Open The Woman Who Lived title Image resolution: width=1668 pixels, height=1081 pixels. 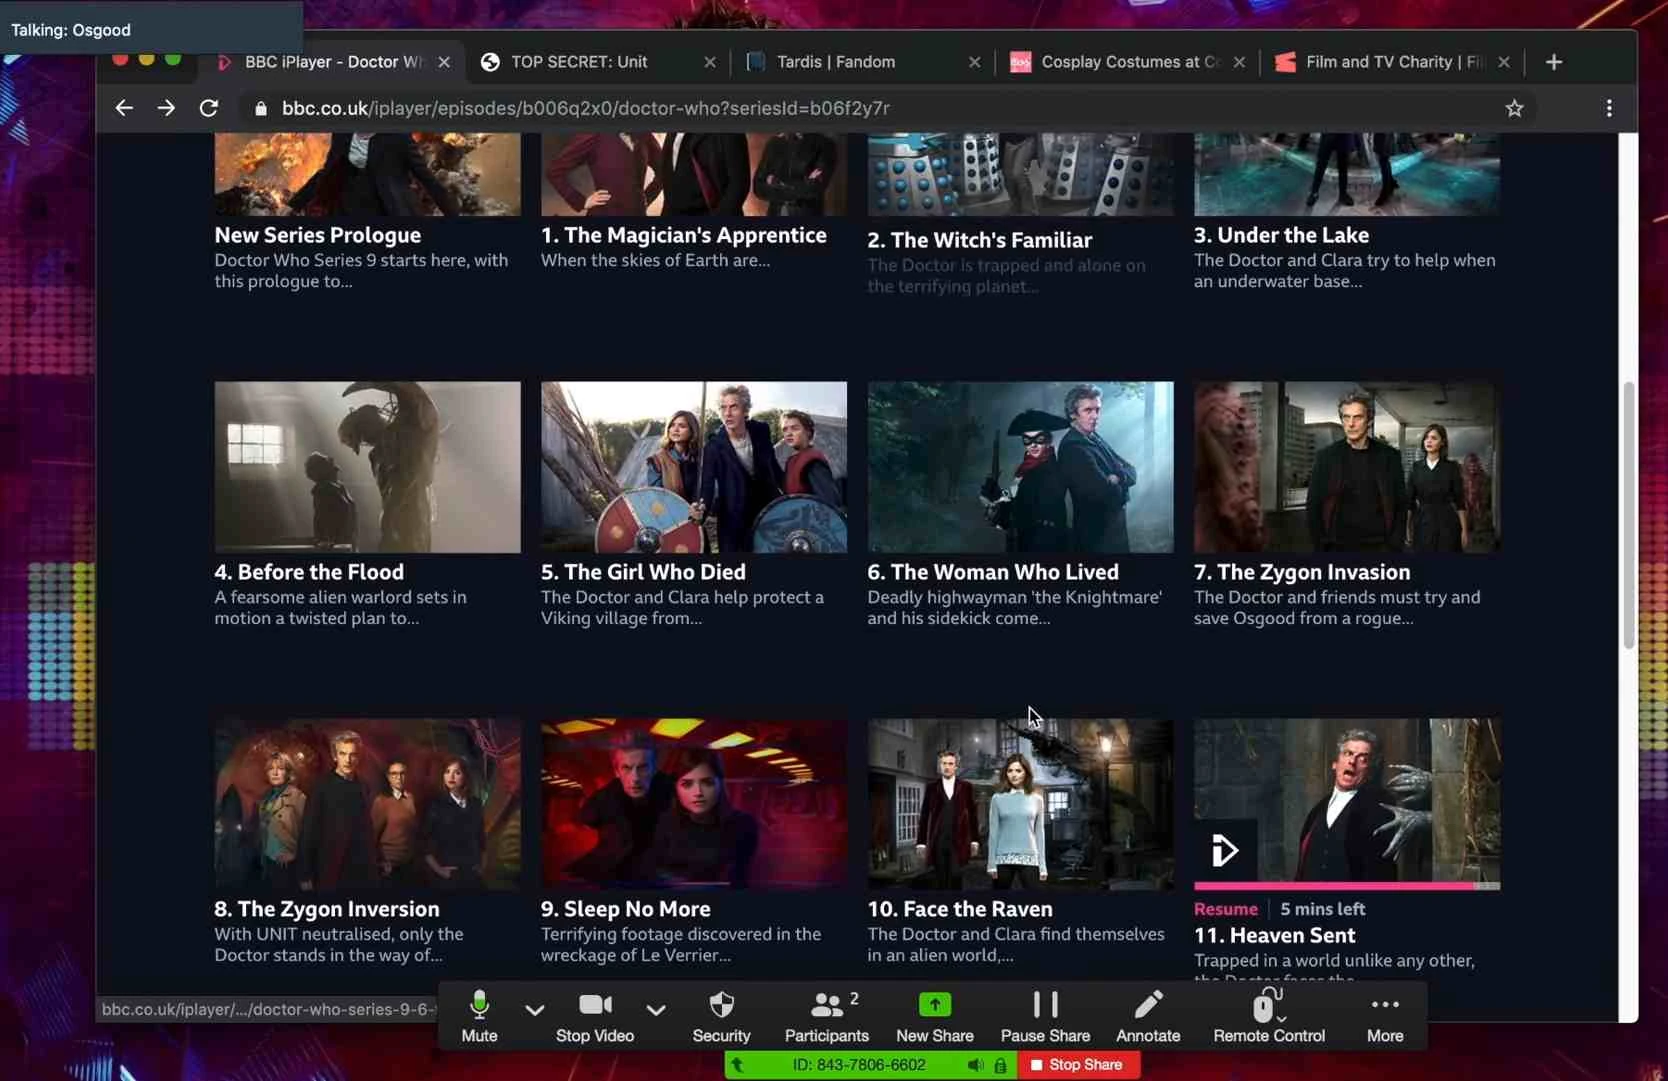[x=993, y=572]
